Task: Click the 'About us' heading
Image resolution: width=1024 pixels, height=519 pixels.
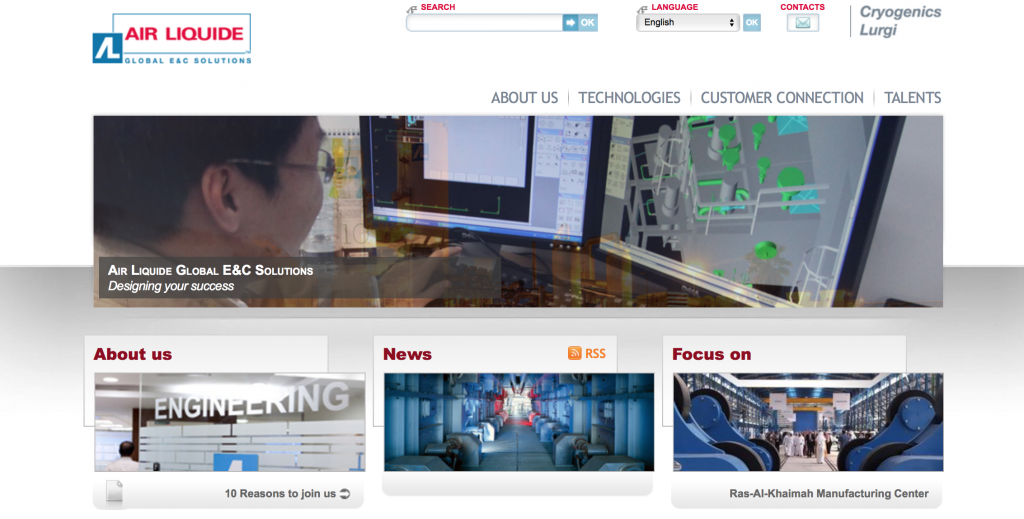Action: 133,354
